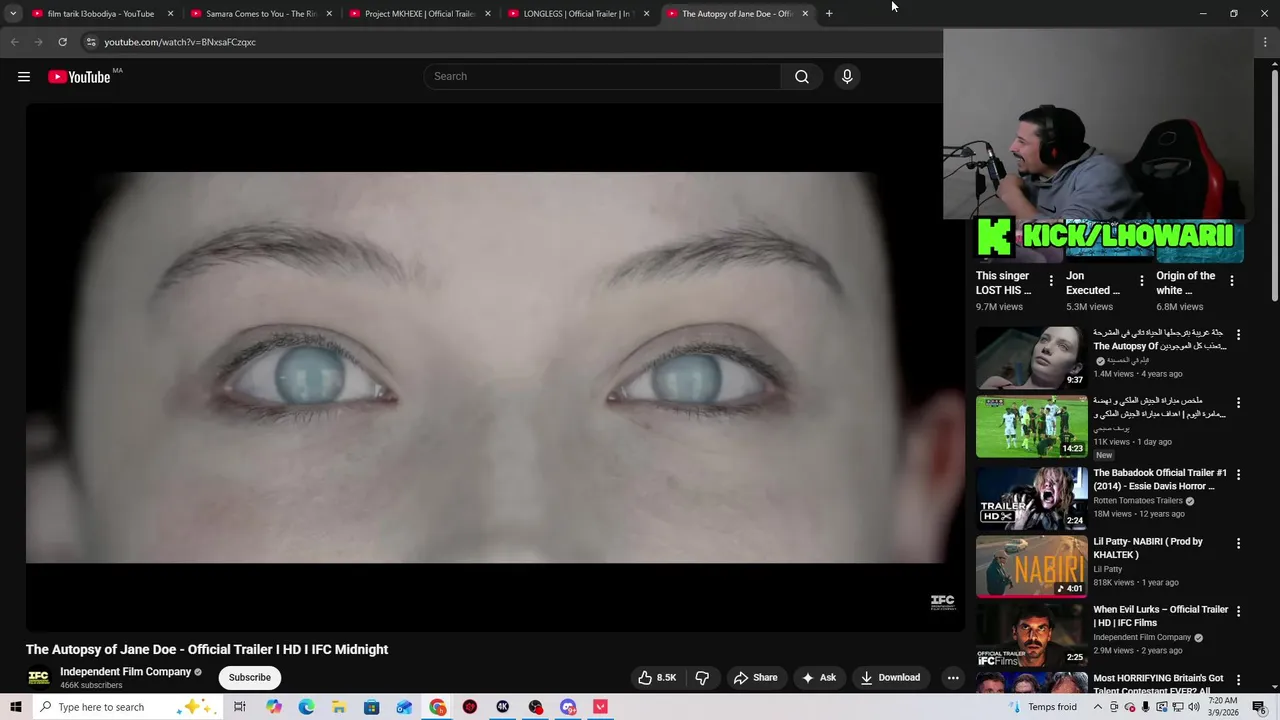Screen dimensions: 1280x720
Task: Open the YouTube guide hamburger menu
Action: (x=24, y=77)
